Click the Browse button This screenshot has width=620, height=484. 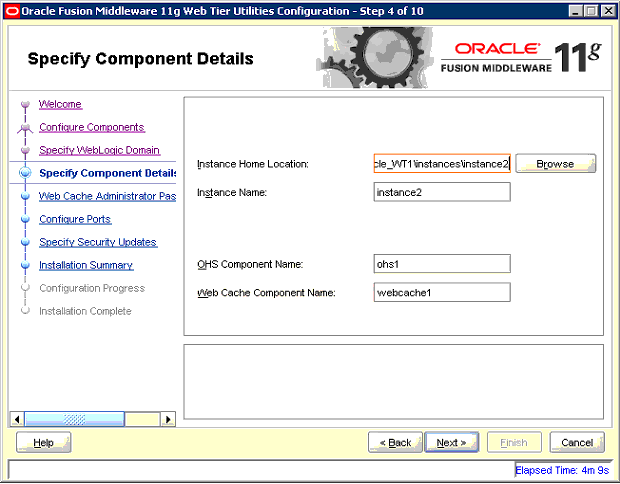556,164
